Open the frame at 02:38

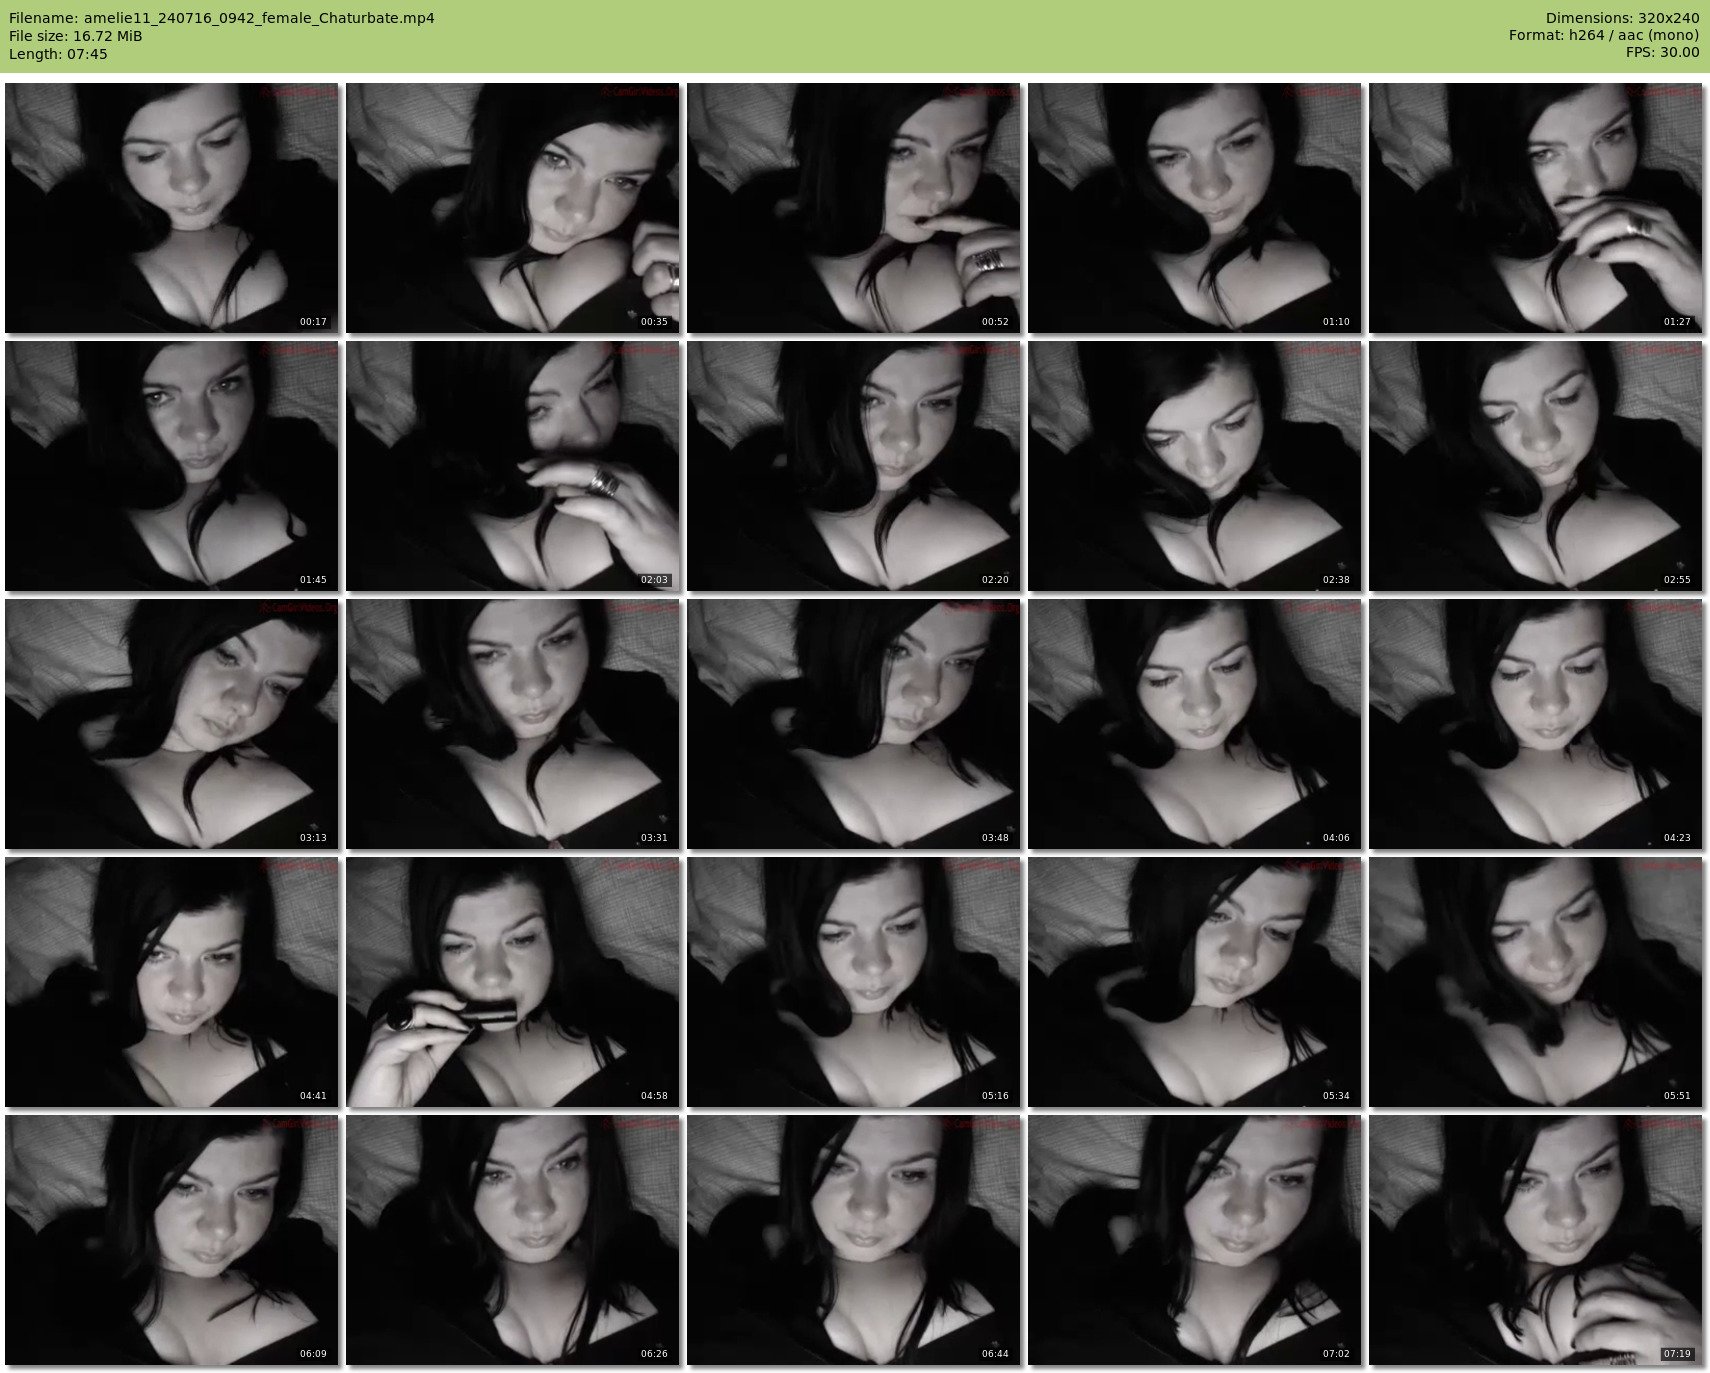(1195, 465)
